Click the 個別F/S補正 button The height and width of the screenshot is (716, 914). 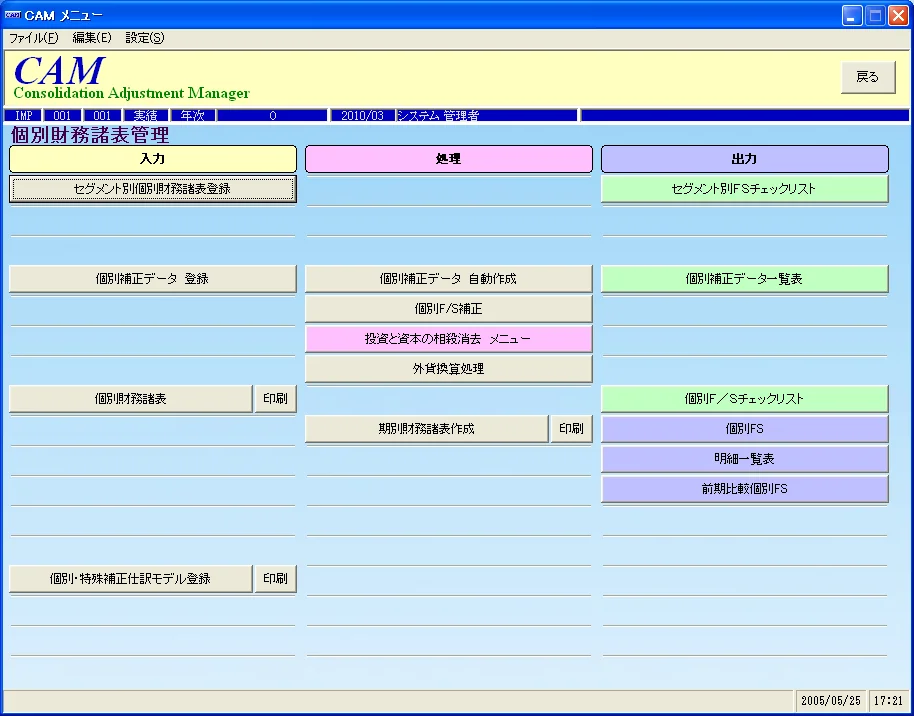(x=448, y=309)
